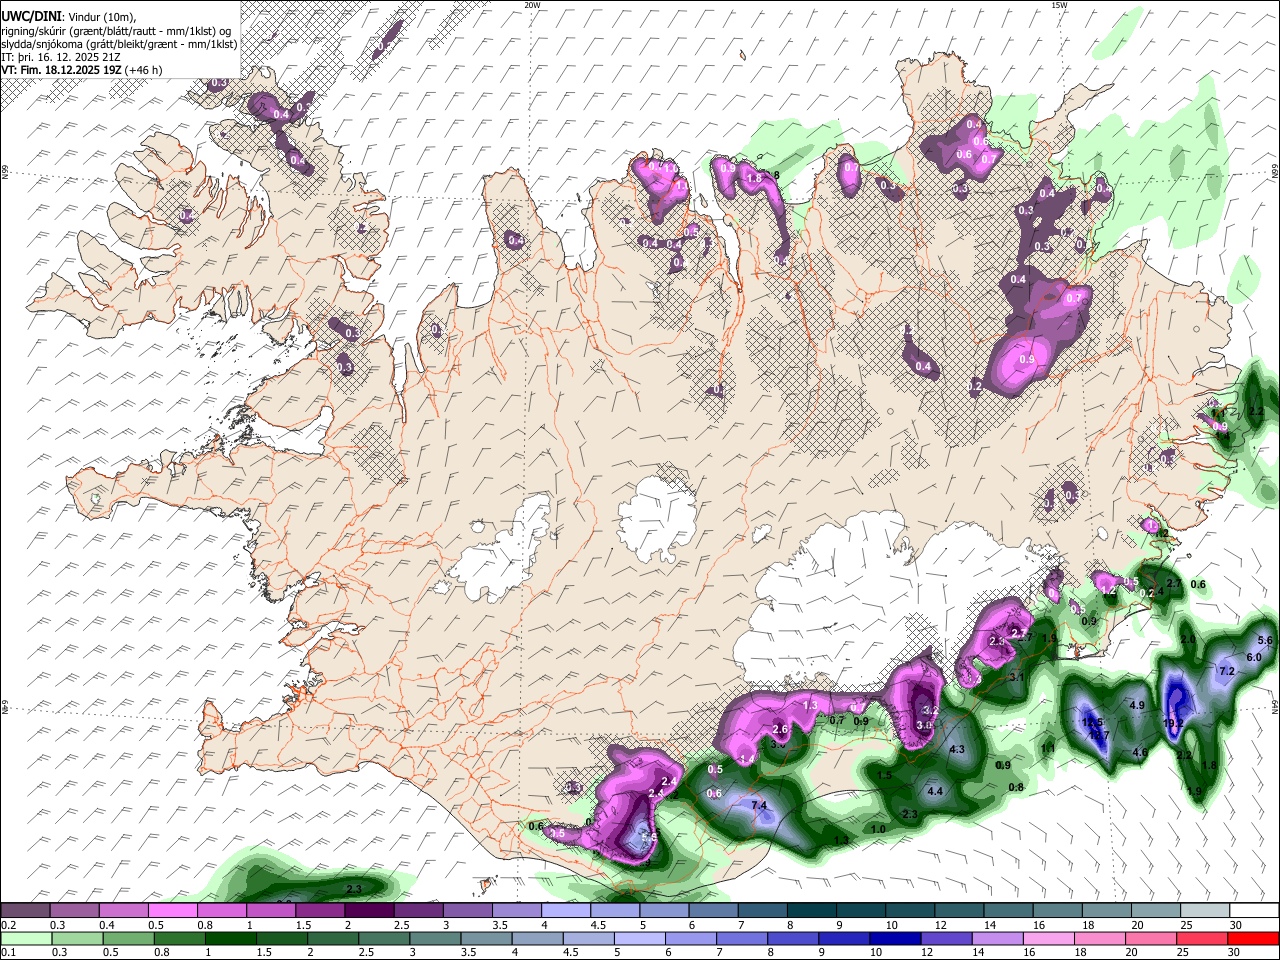Click the 2.6 snow value
Screen dimensions: 1280x960
[780, 730]
